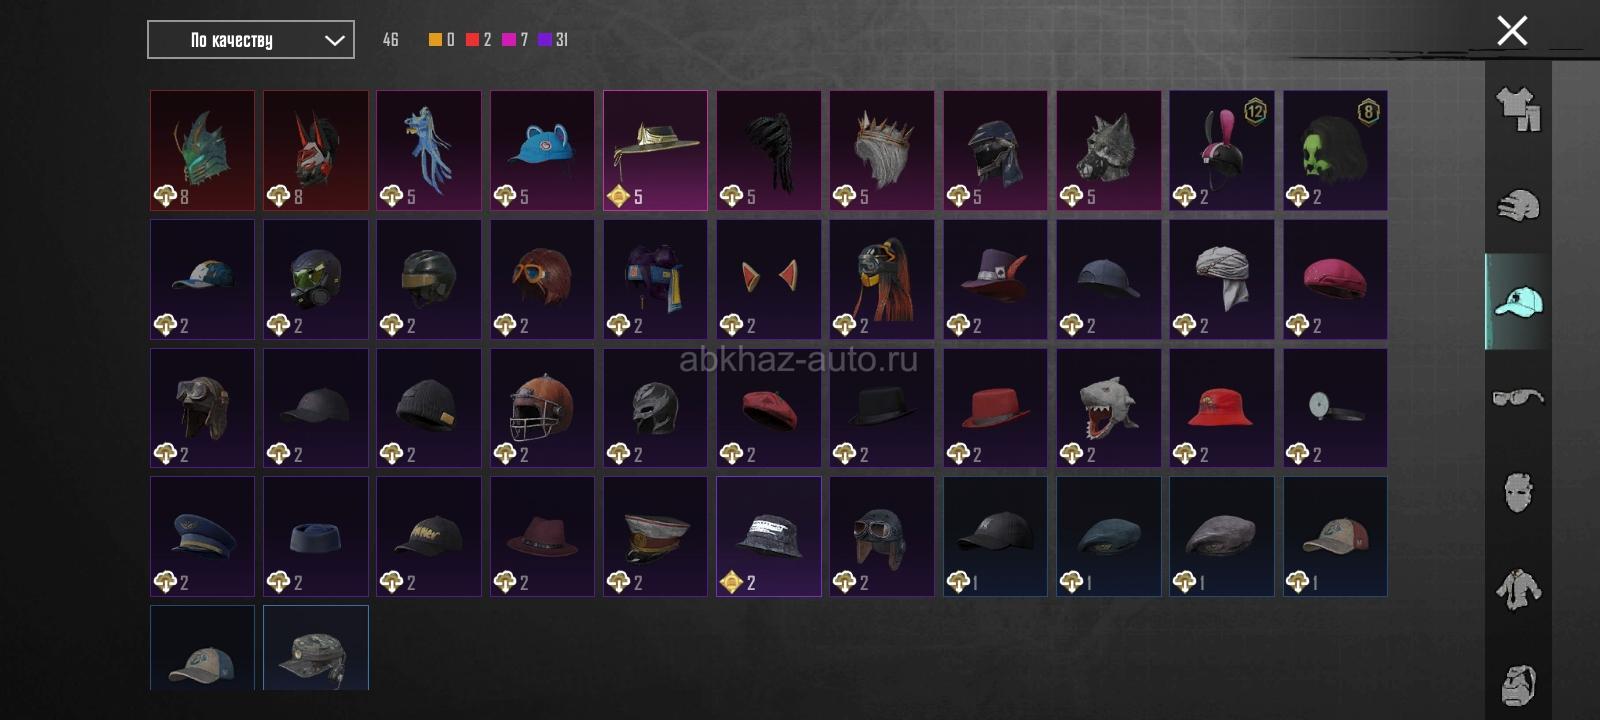Open the jacket category icon

(x=1518, y=589)
